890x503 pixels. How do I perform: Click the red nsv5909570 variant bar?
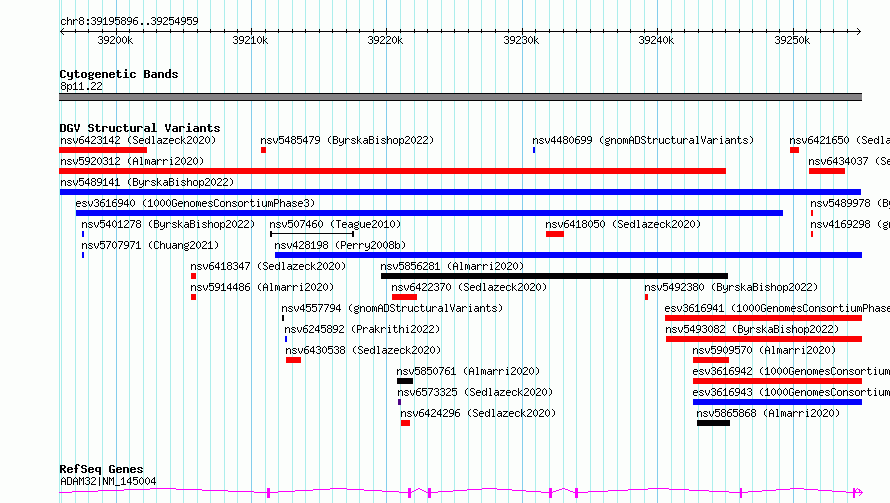pos(711,360)
